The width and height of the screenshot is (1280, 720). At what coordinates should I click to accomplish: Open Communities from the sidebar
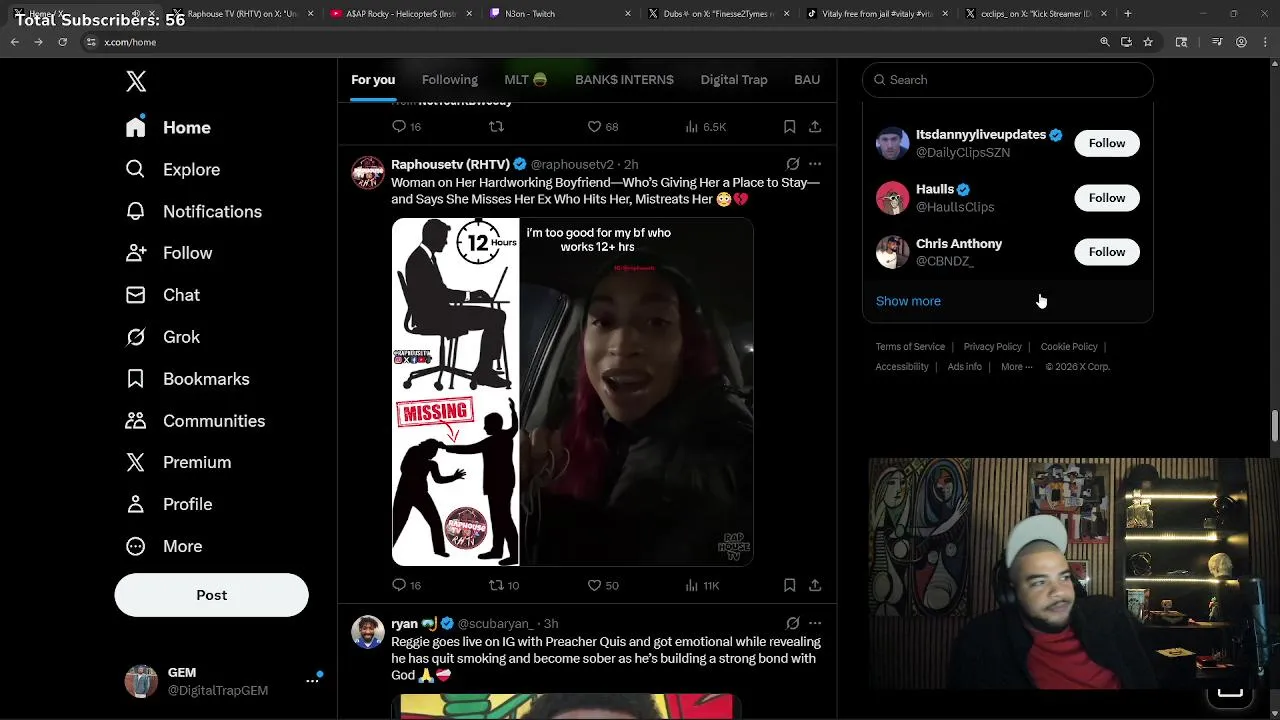(195, 421)
